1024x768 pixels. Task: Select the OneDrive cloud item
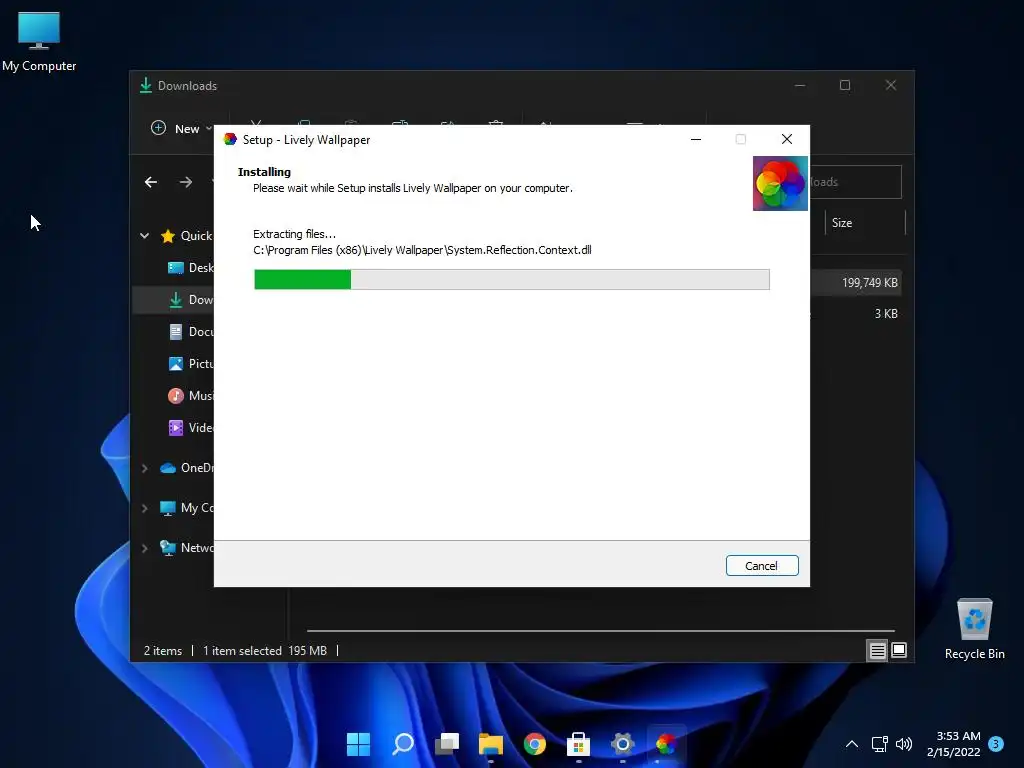coord(187,468)
